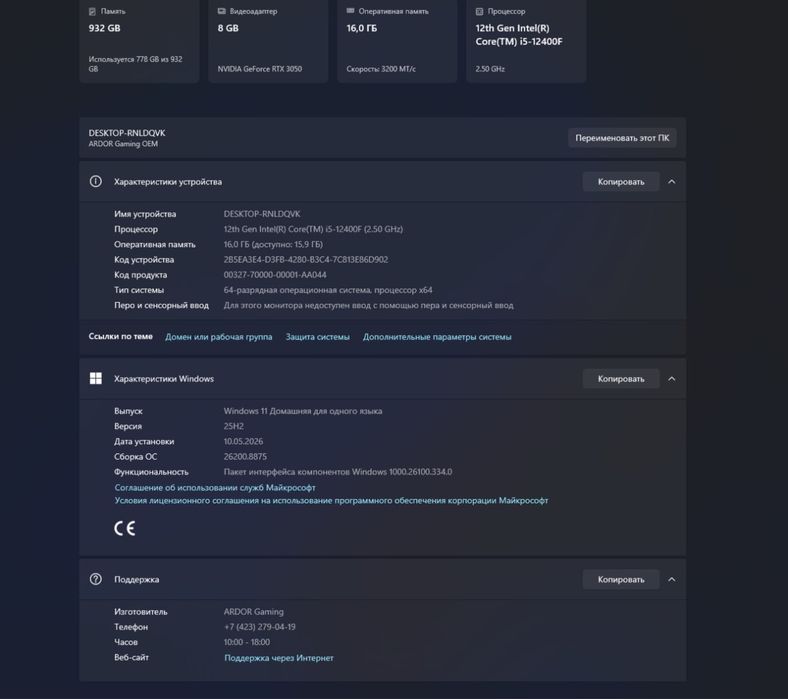Click the 2.50 GHz text on processor card
Screen dimensions: 788x699
click(x=490, y=69)
